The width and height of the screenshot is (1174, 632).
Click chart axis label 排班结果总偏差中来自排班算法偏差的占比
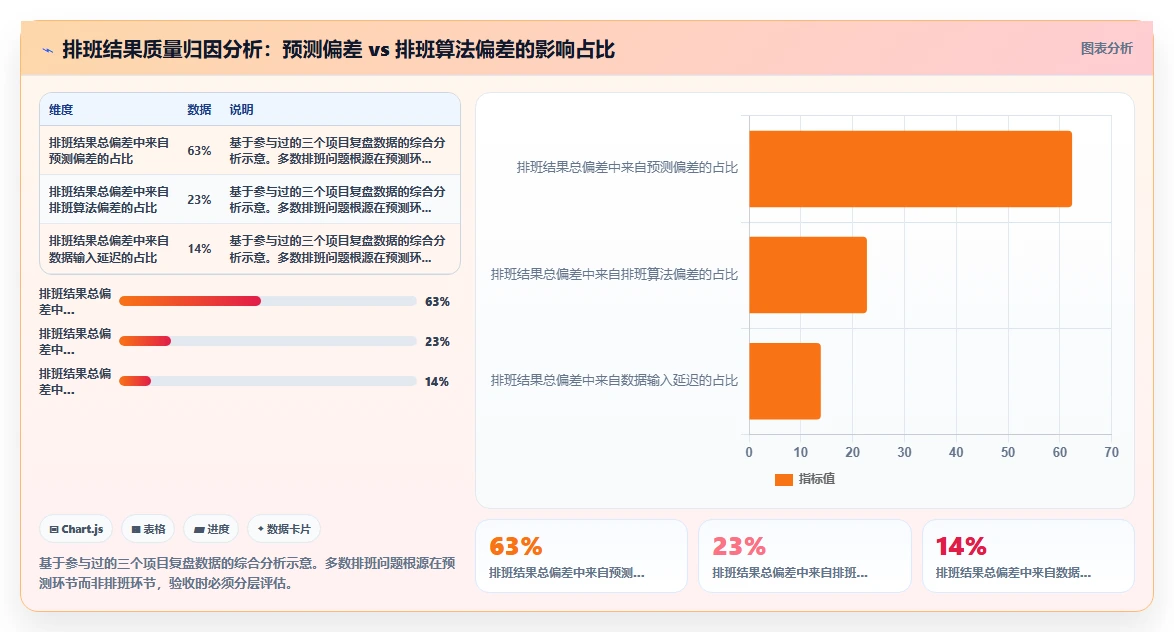pyautogui.click(x=614, y=275)
